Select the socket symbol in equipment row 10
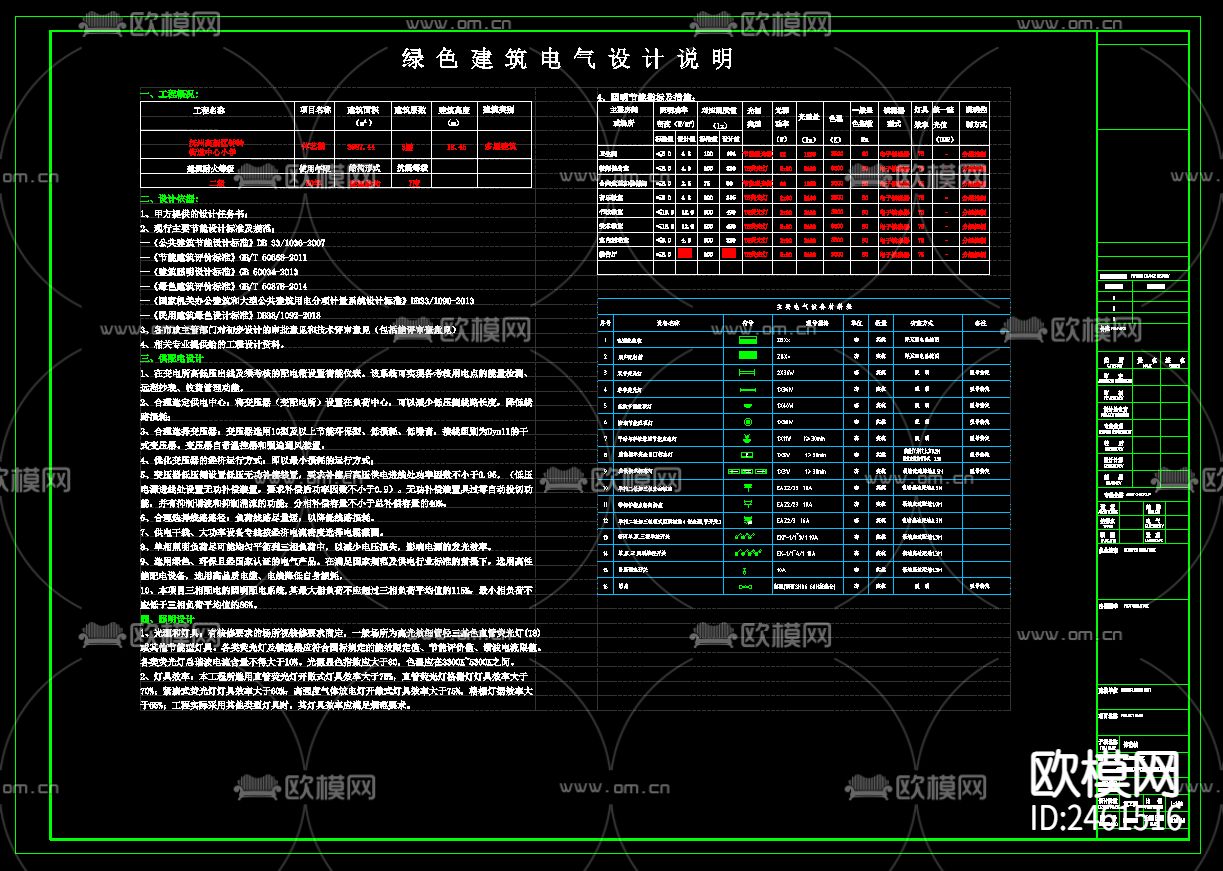The width and height of the screenshot is (1223, 871). click(x=748, y=487)
